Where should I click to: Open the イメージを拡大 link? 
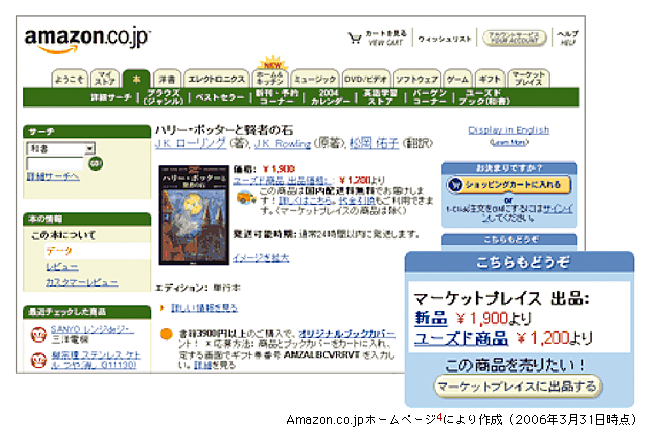(261, 258)
